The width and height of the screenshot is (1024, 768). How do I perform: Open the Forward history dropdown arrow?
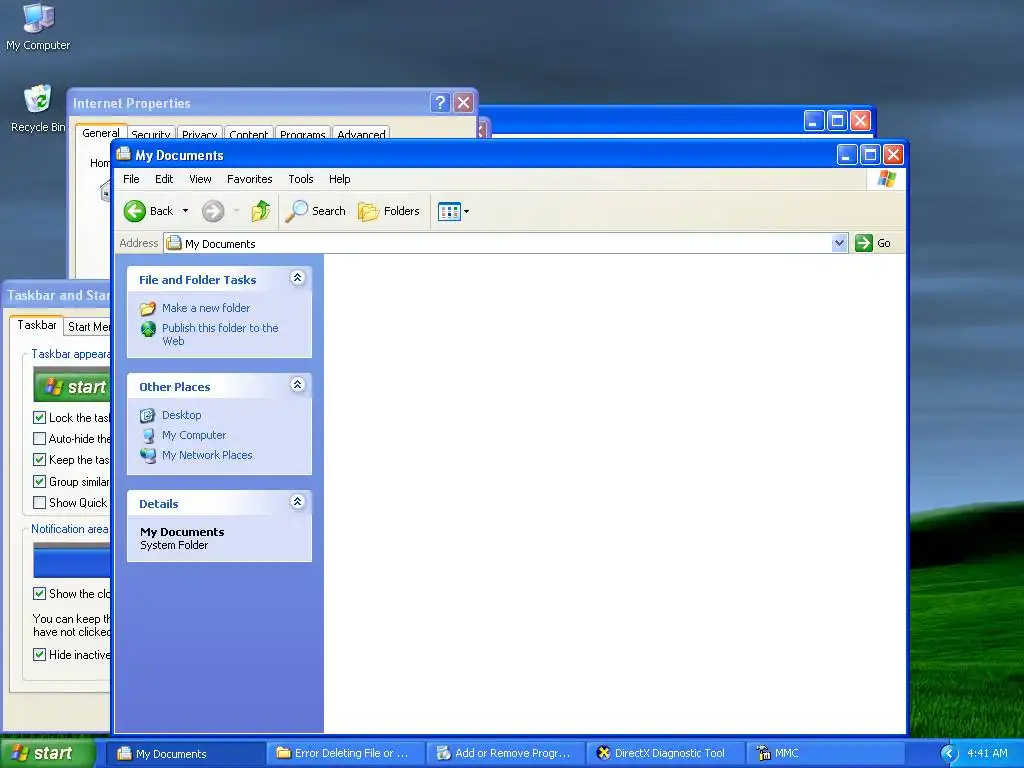click(x=236, y=211)
